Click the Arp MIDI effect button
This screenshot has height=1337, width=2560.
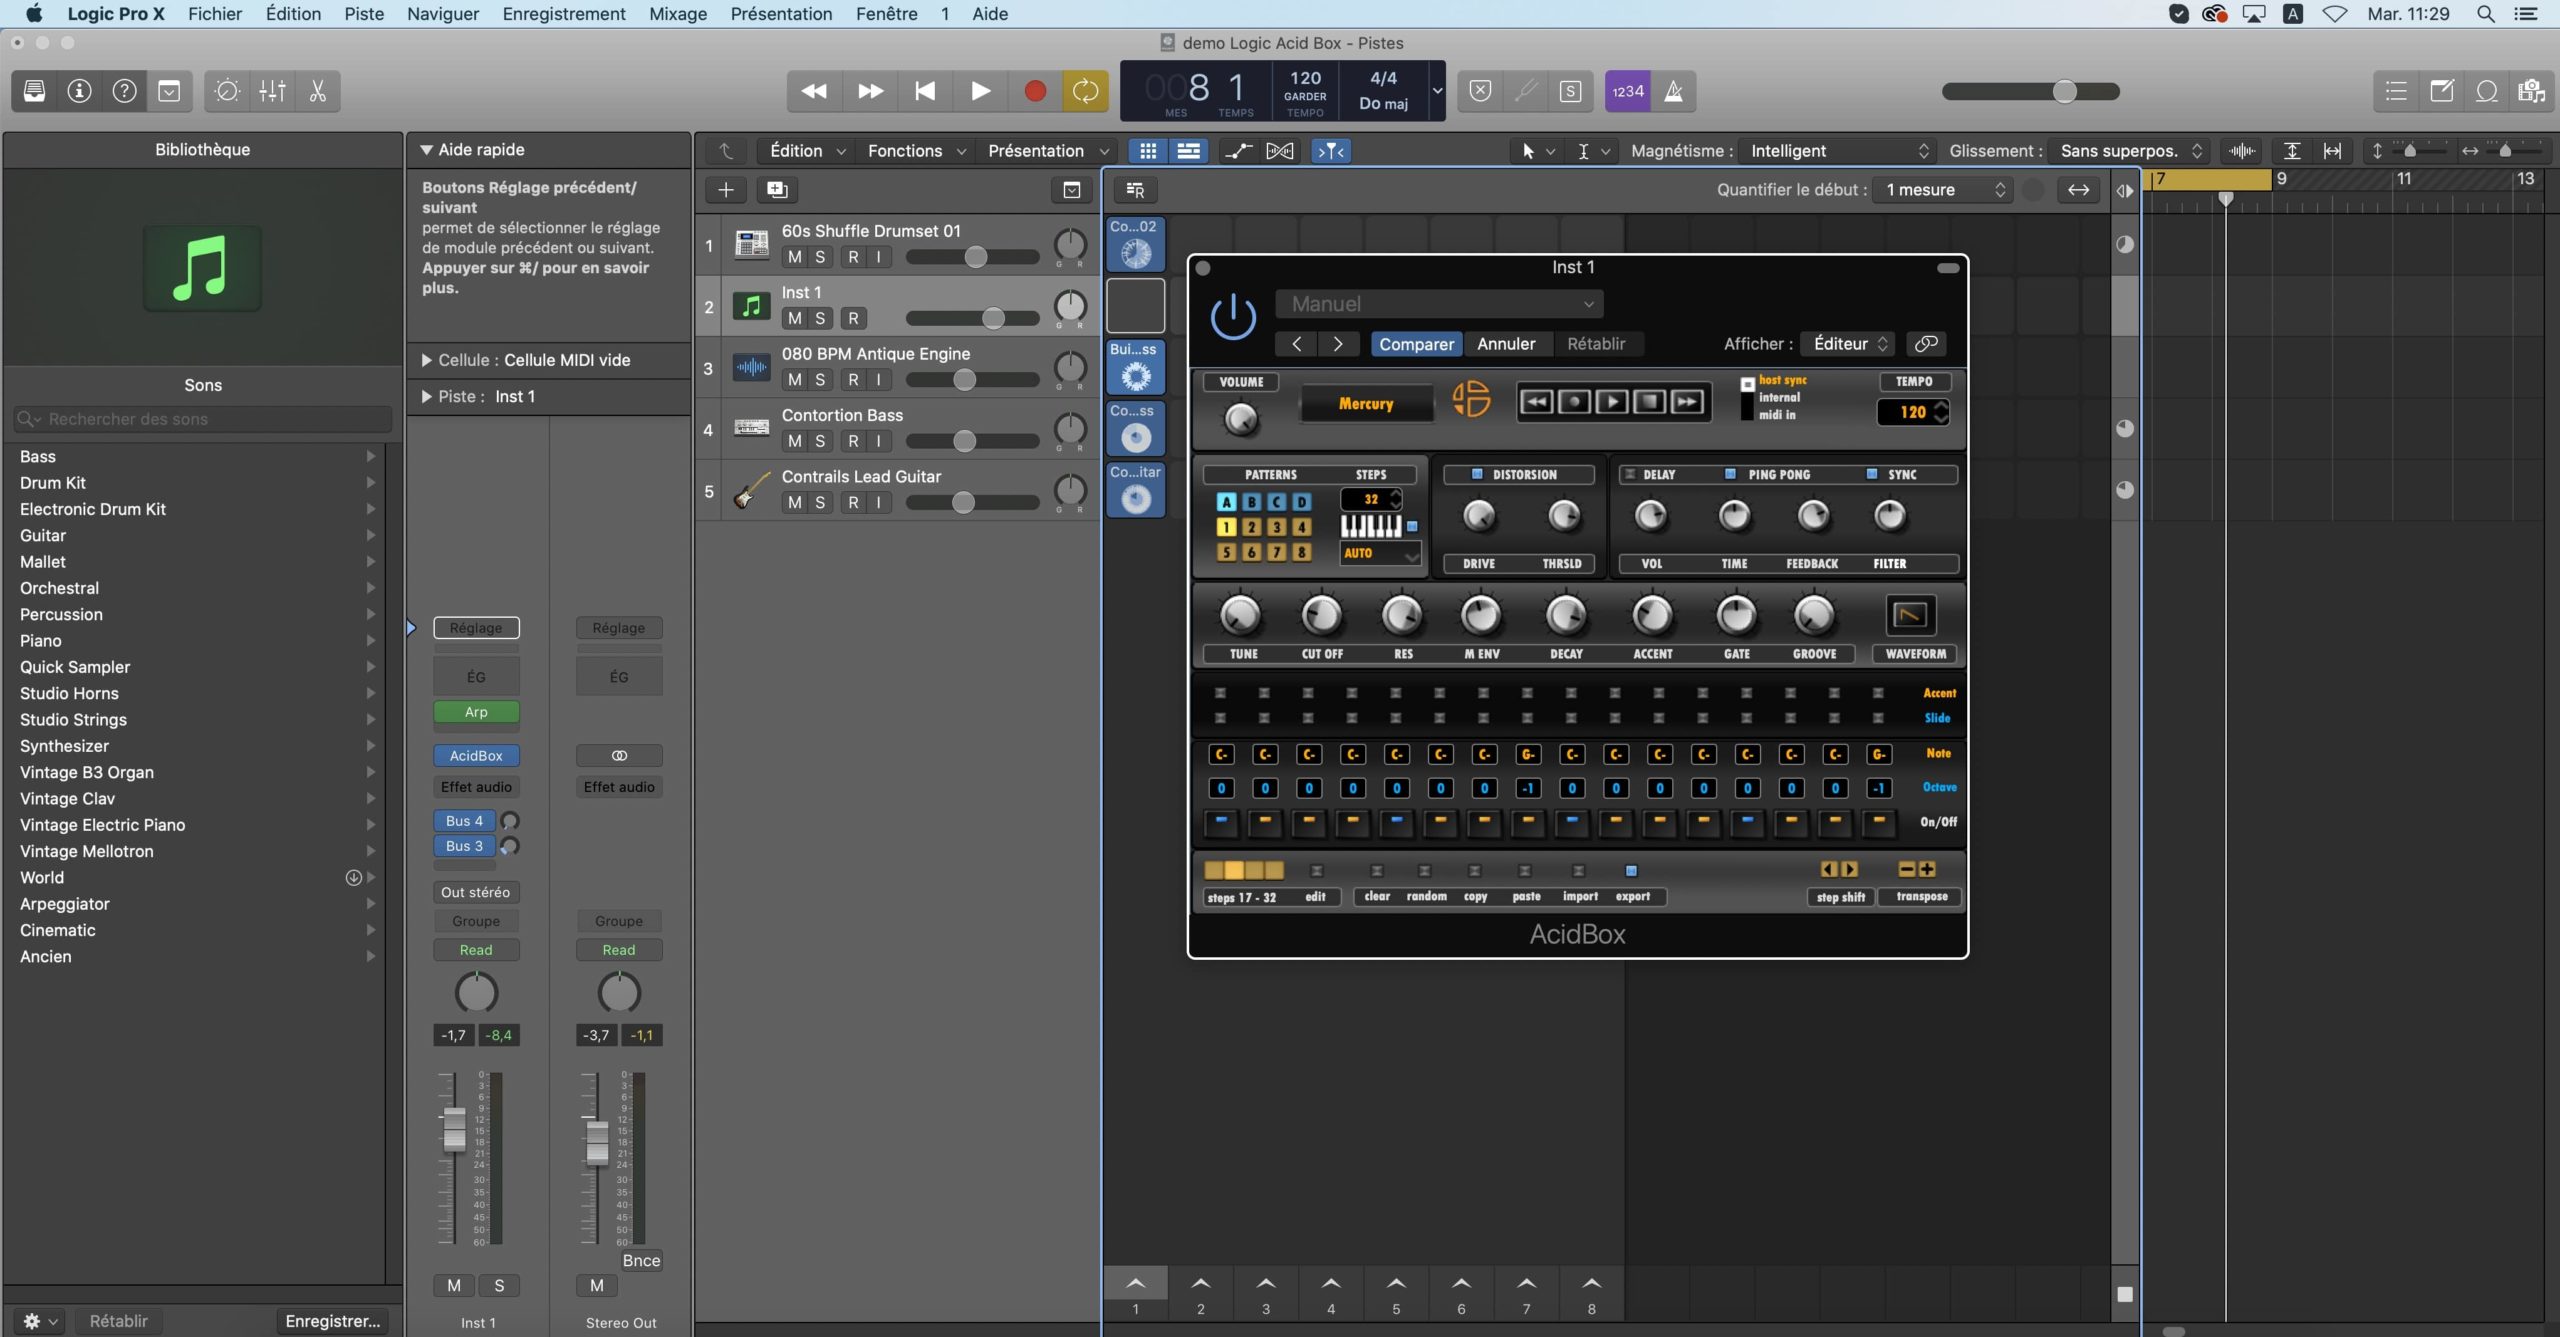[x=476, y=712]
